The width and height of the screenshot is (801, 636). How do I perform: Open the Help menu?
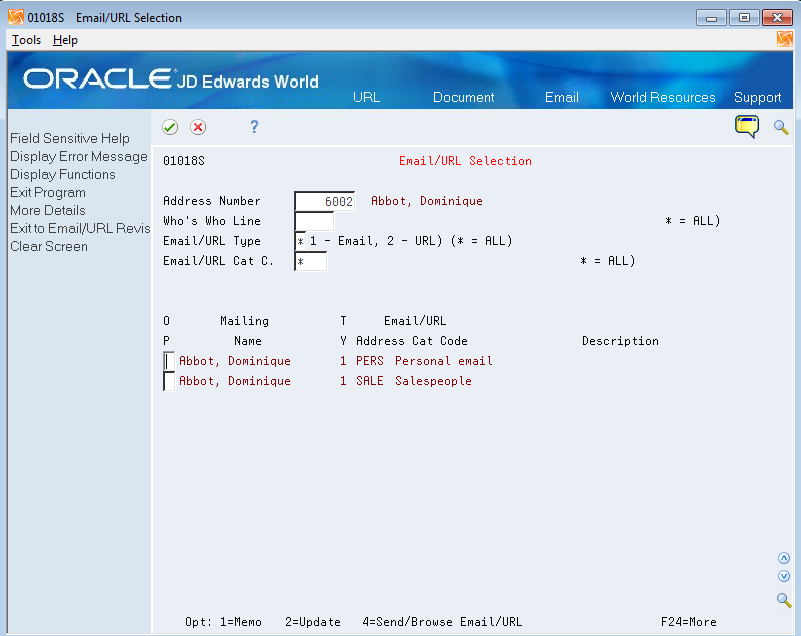coord(65,40)
